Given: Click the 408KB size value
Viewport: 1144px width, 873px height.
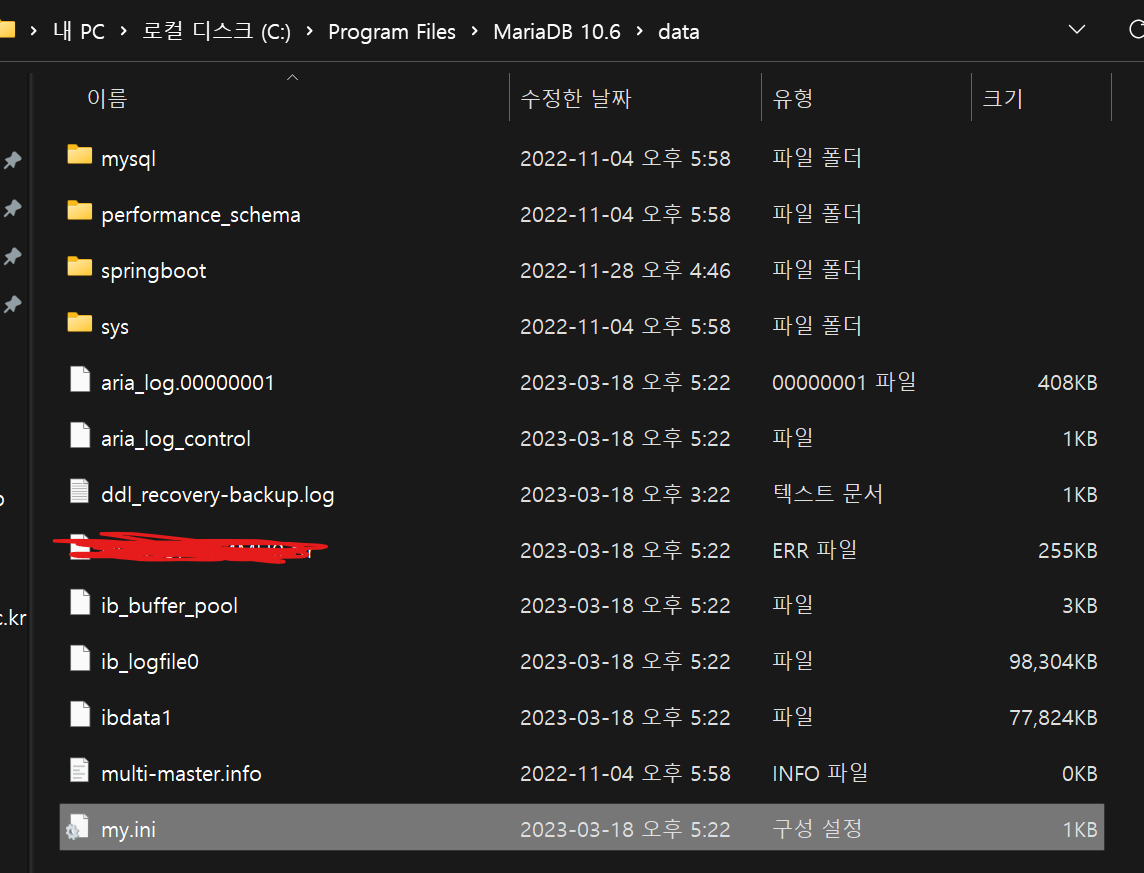Looking at the screenshot, I should (1067, 382).
